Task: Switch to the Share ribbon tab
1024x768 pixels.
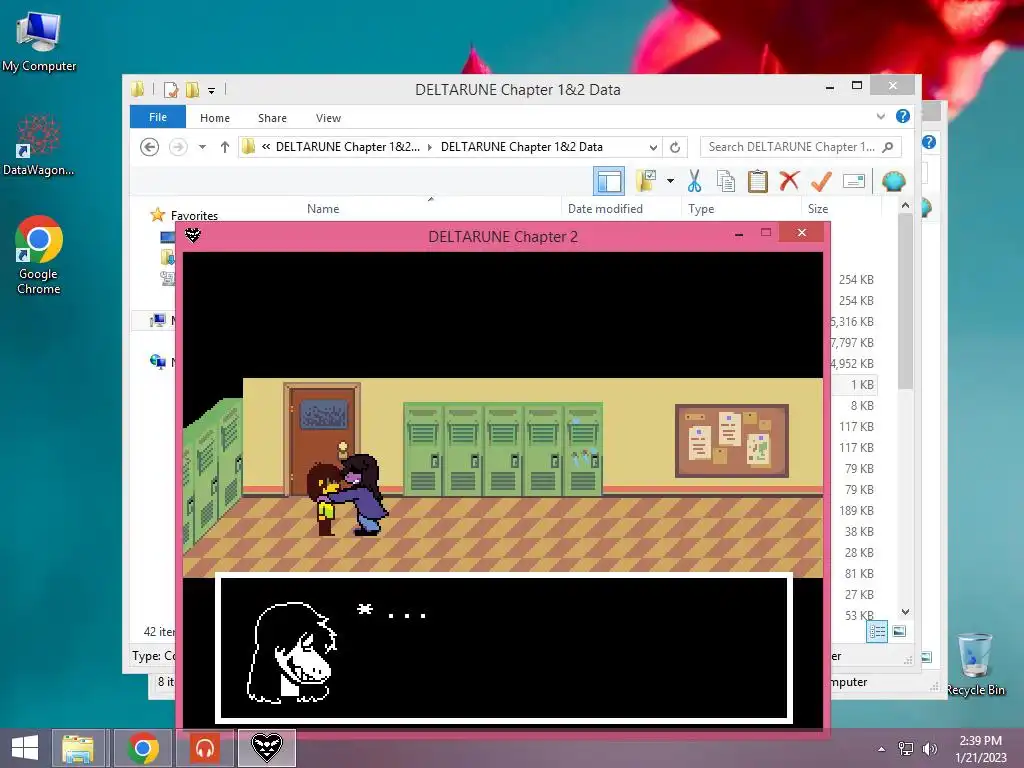Action: coord(272,118)
